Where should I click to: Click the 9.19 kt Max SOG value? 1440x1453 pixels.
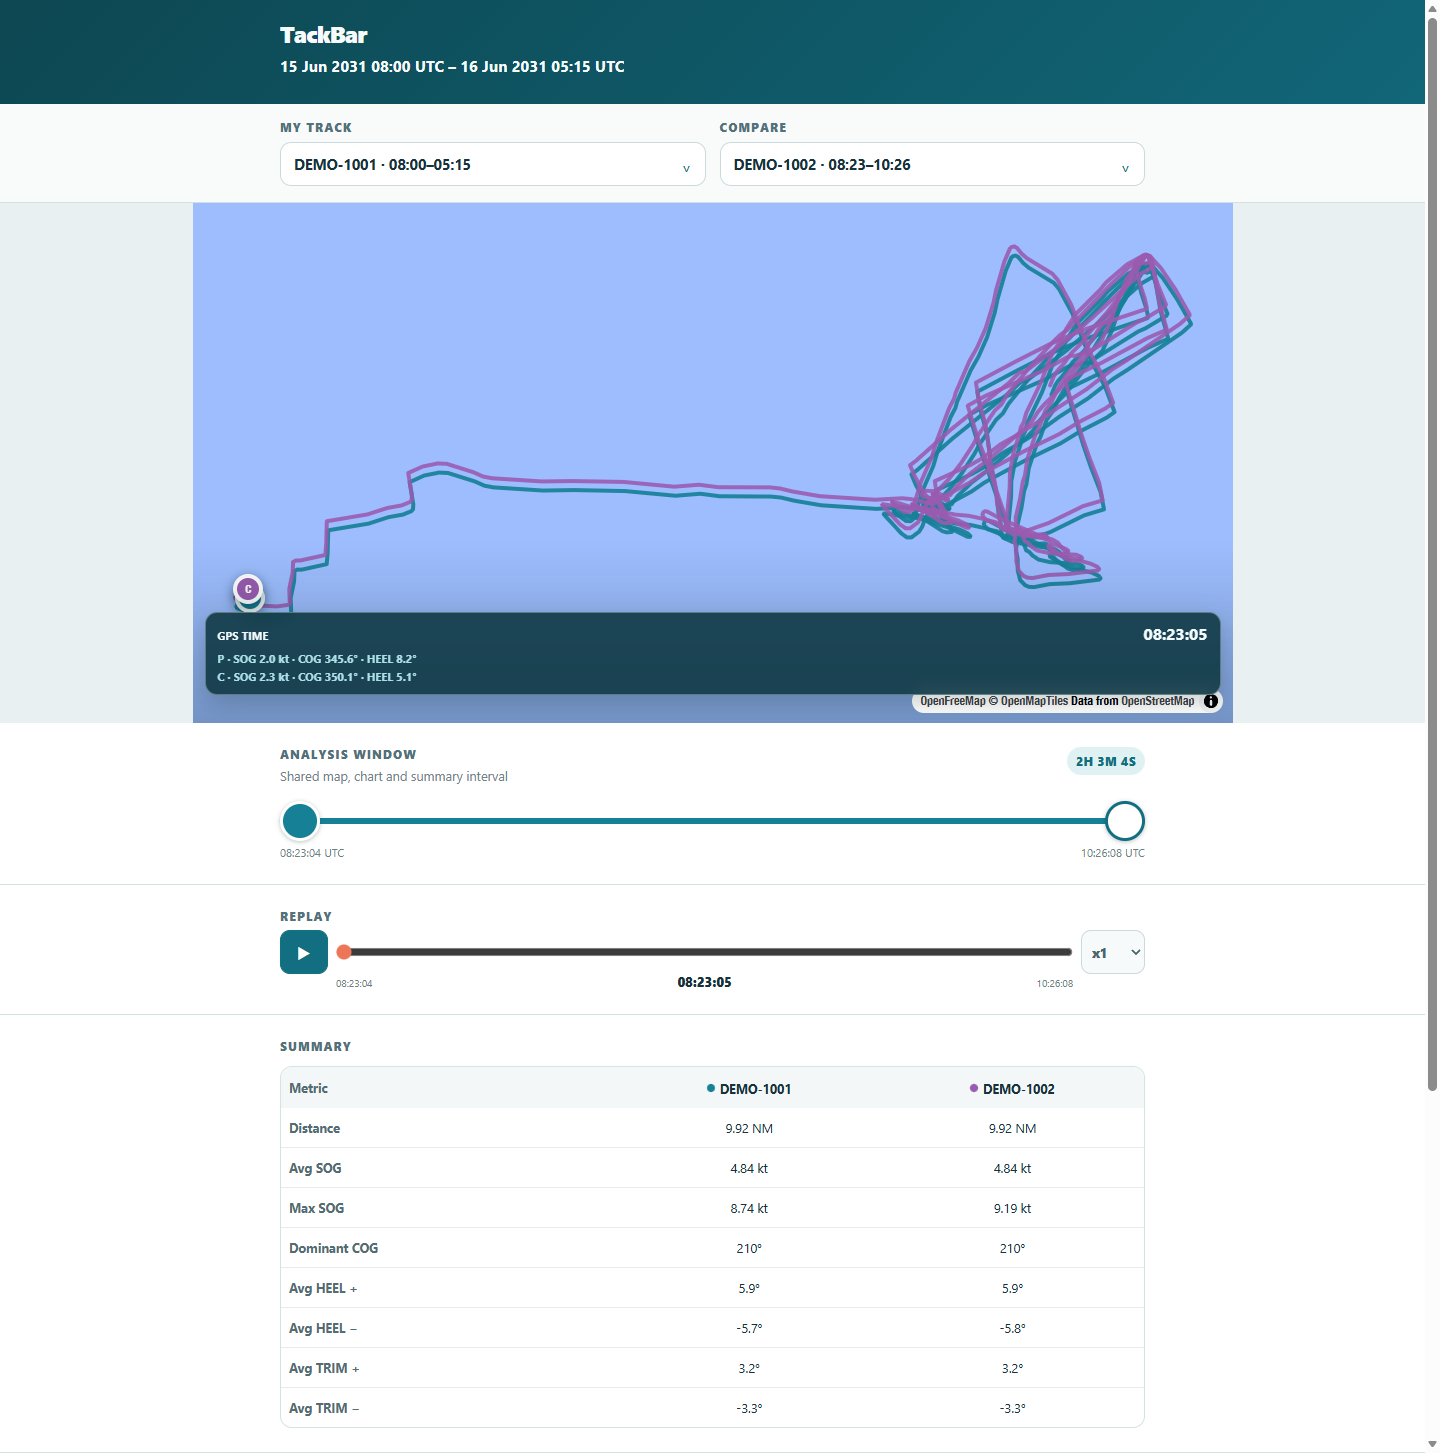click(1012, 1208)
